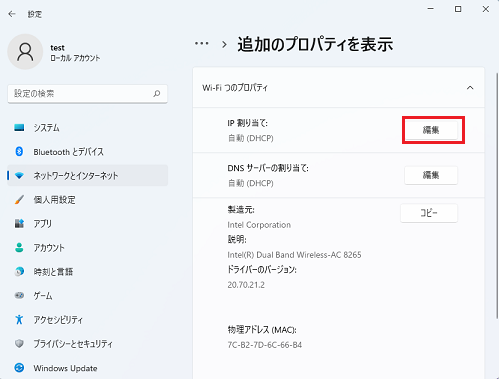Click the vertical scrollbar on right
499x379 pixels.
point(496,195)
